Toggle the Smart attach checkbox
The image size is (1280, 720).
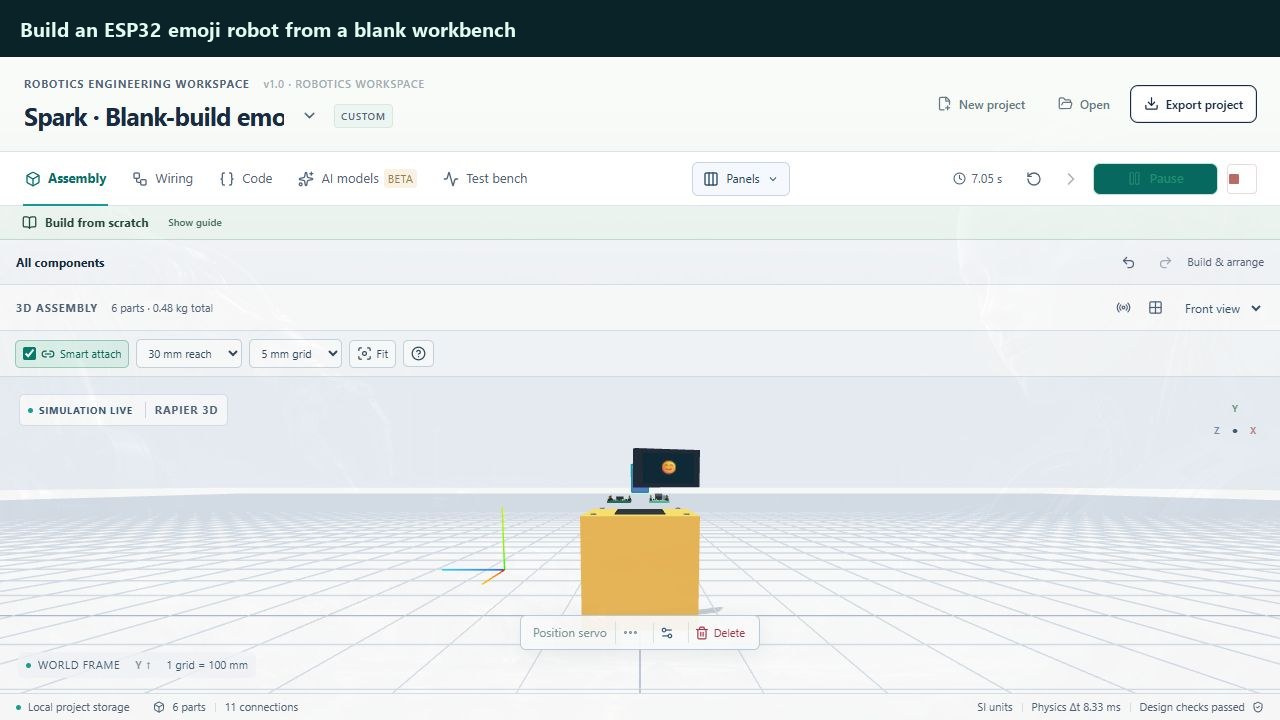(29, 354)
